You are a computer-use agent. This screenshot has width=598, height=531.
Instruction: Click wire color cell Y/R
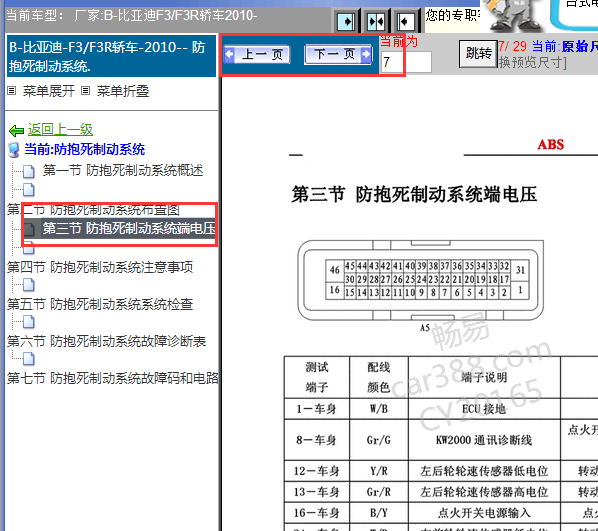point(378,471)
